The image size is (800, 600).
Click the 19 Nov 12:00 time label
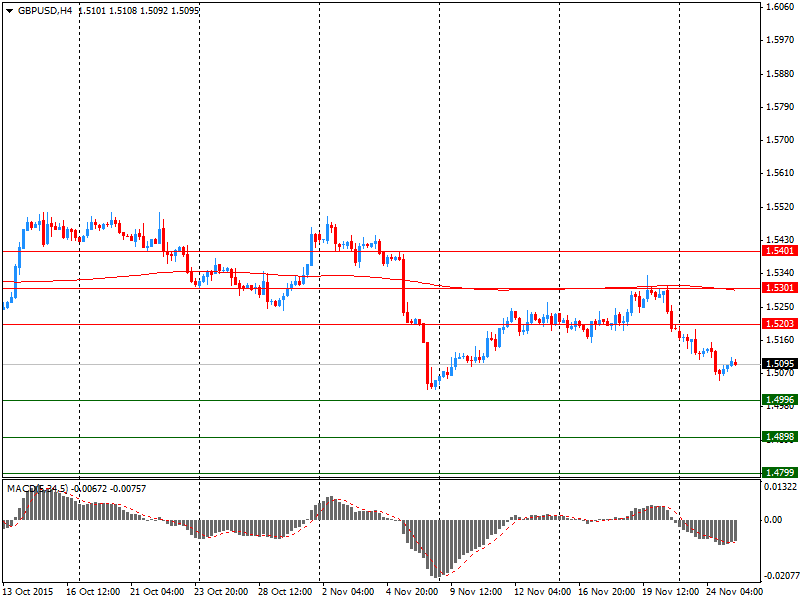pos(670,592)
